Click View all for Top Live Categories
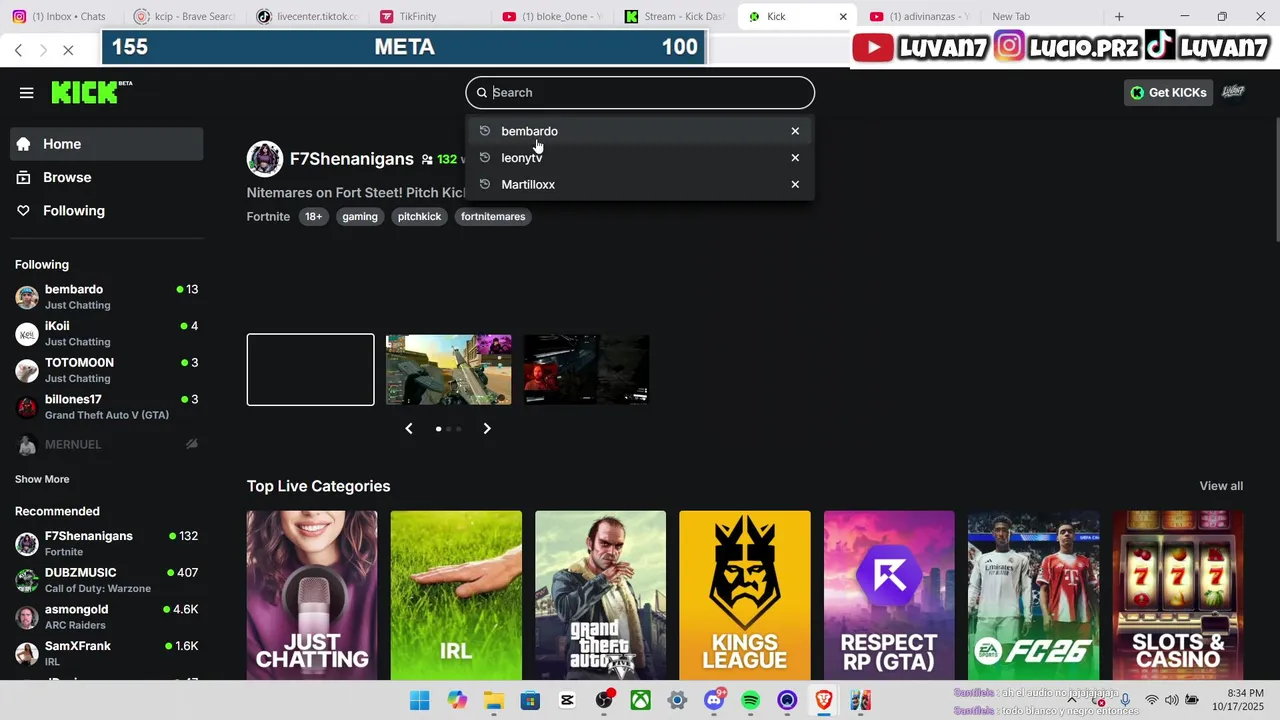The height and width of the screenshot is (720, 1280). pyautogui.click(x=1221, y=486)
